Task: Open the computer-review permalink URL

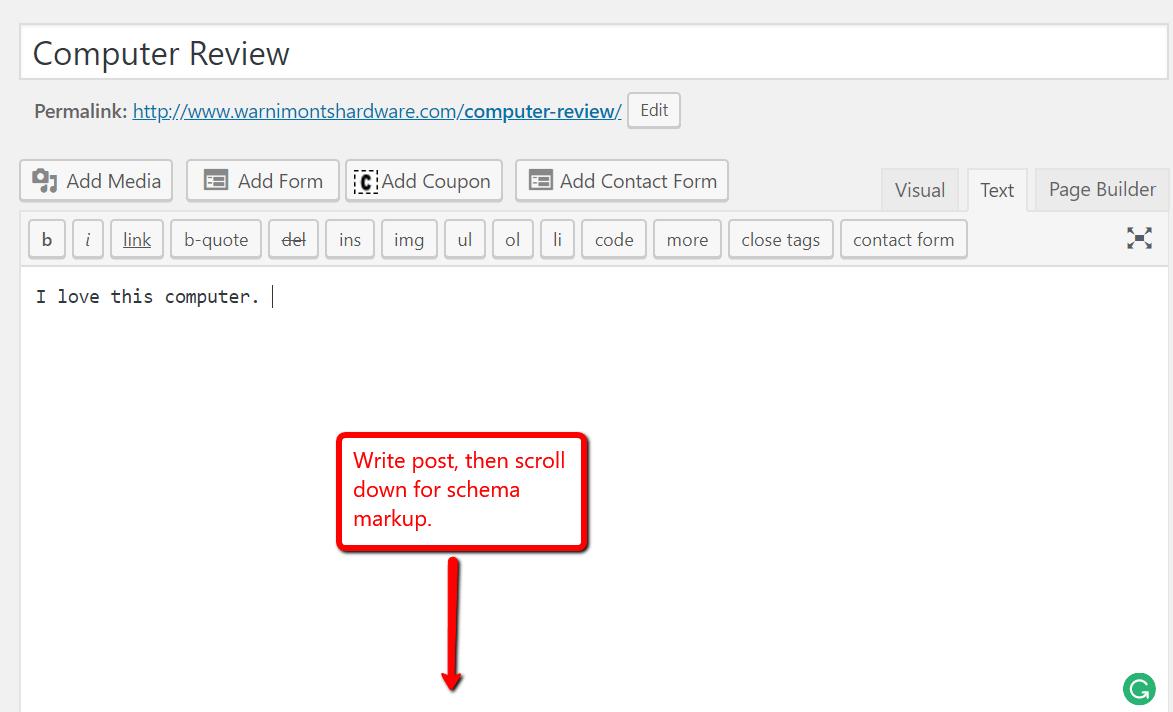Action: pos(377,111)
